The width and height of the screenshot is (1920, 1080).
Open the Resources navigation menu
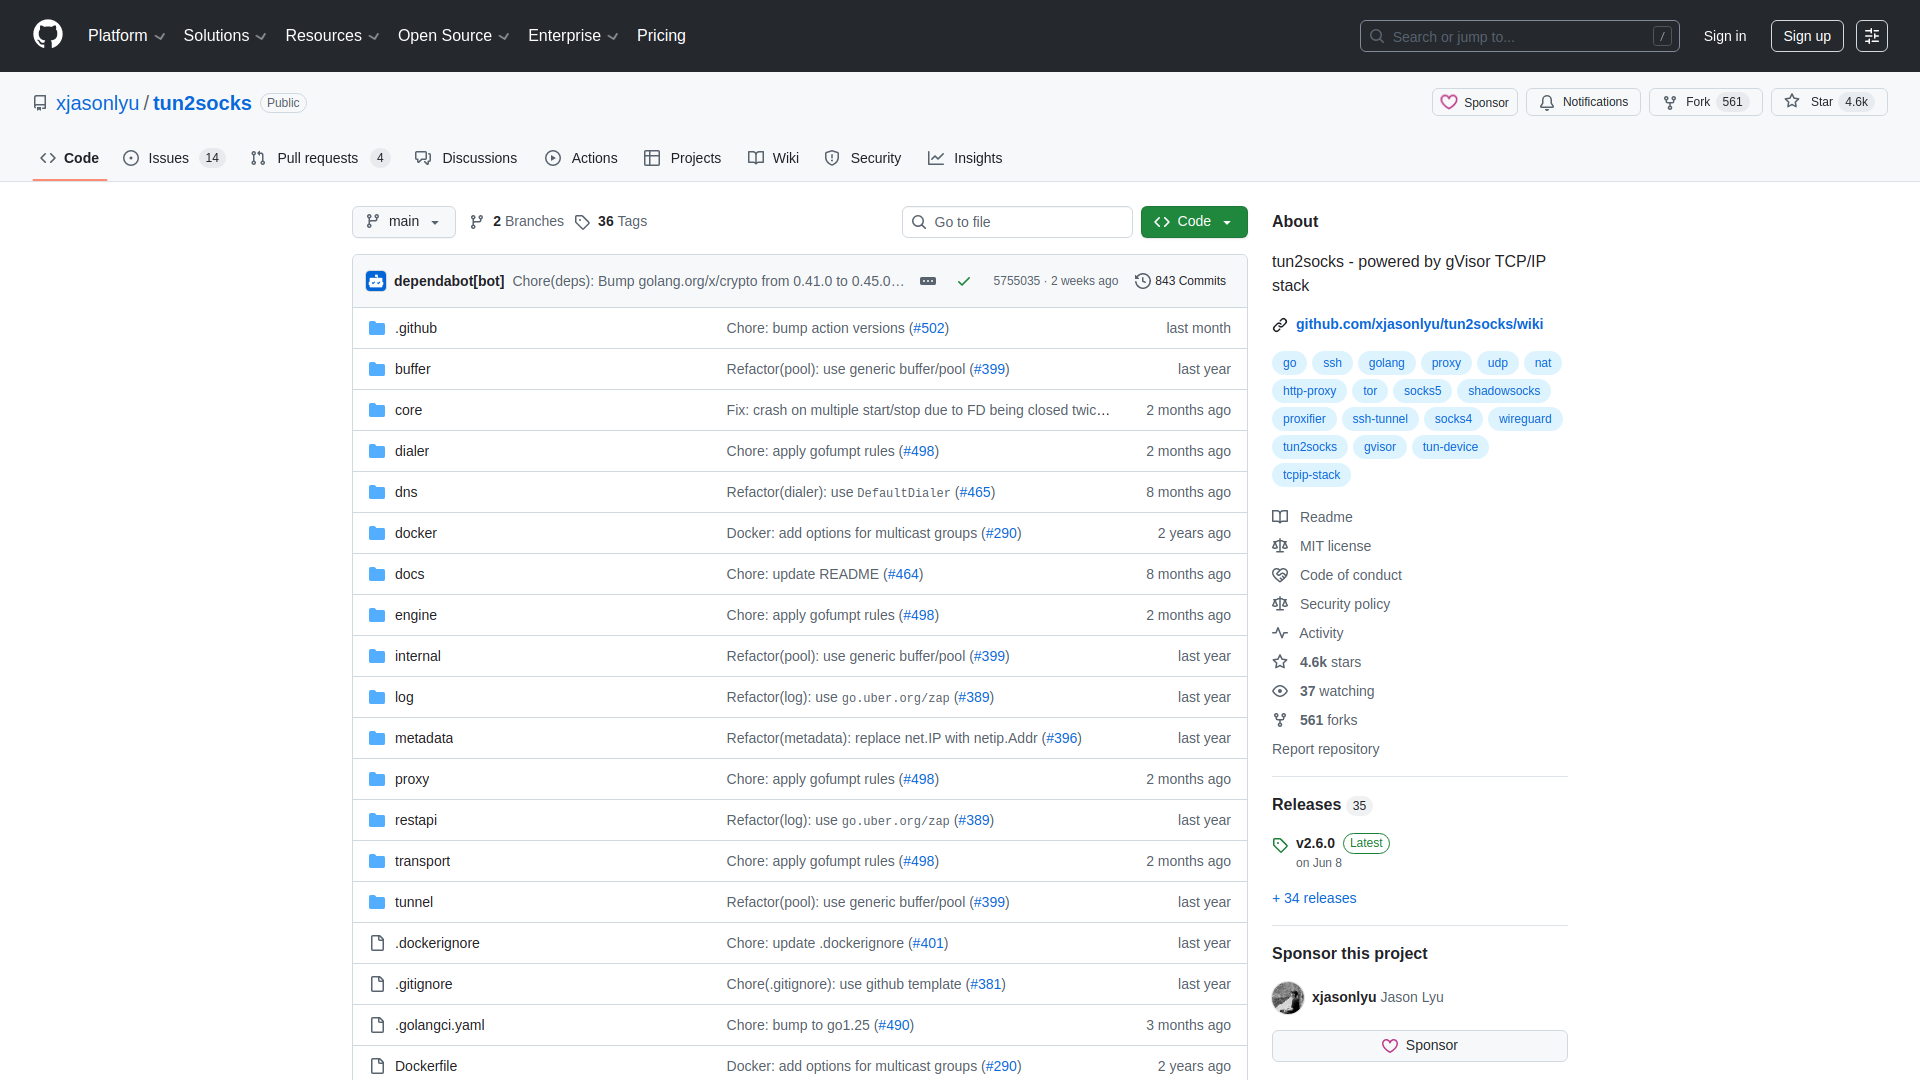(331, 36)
